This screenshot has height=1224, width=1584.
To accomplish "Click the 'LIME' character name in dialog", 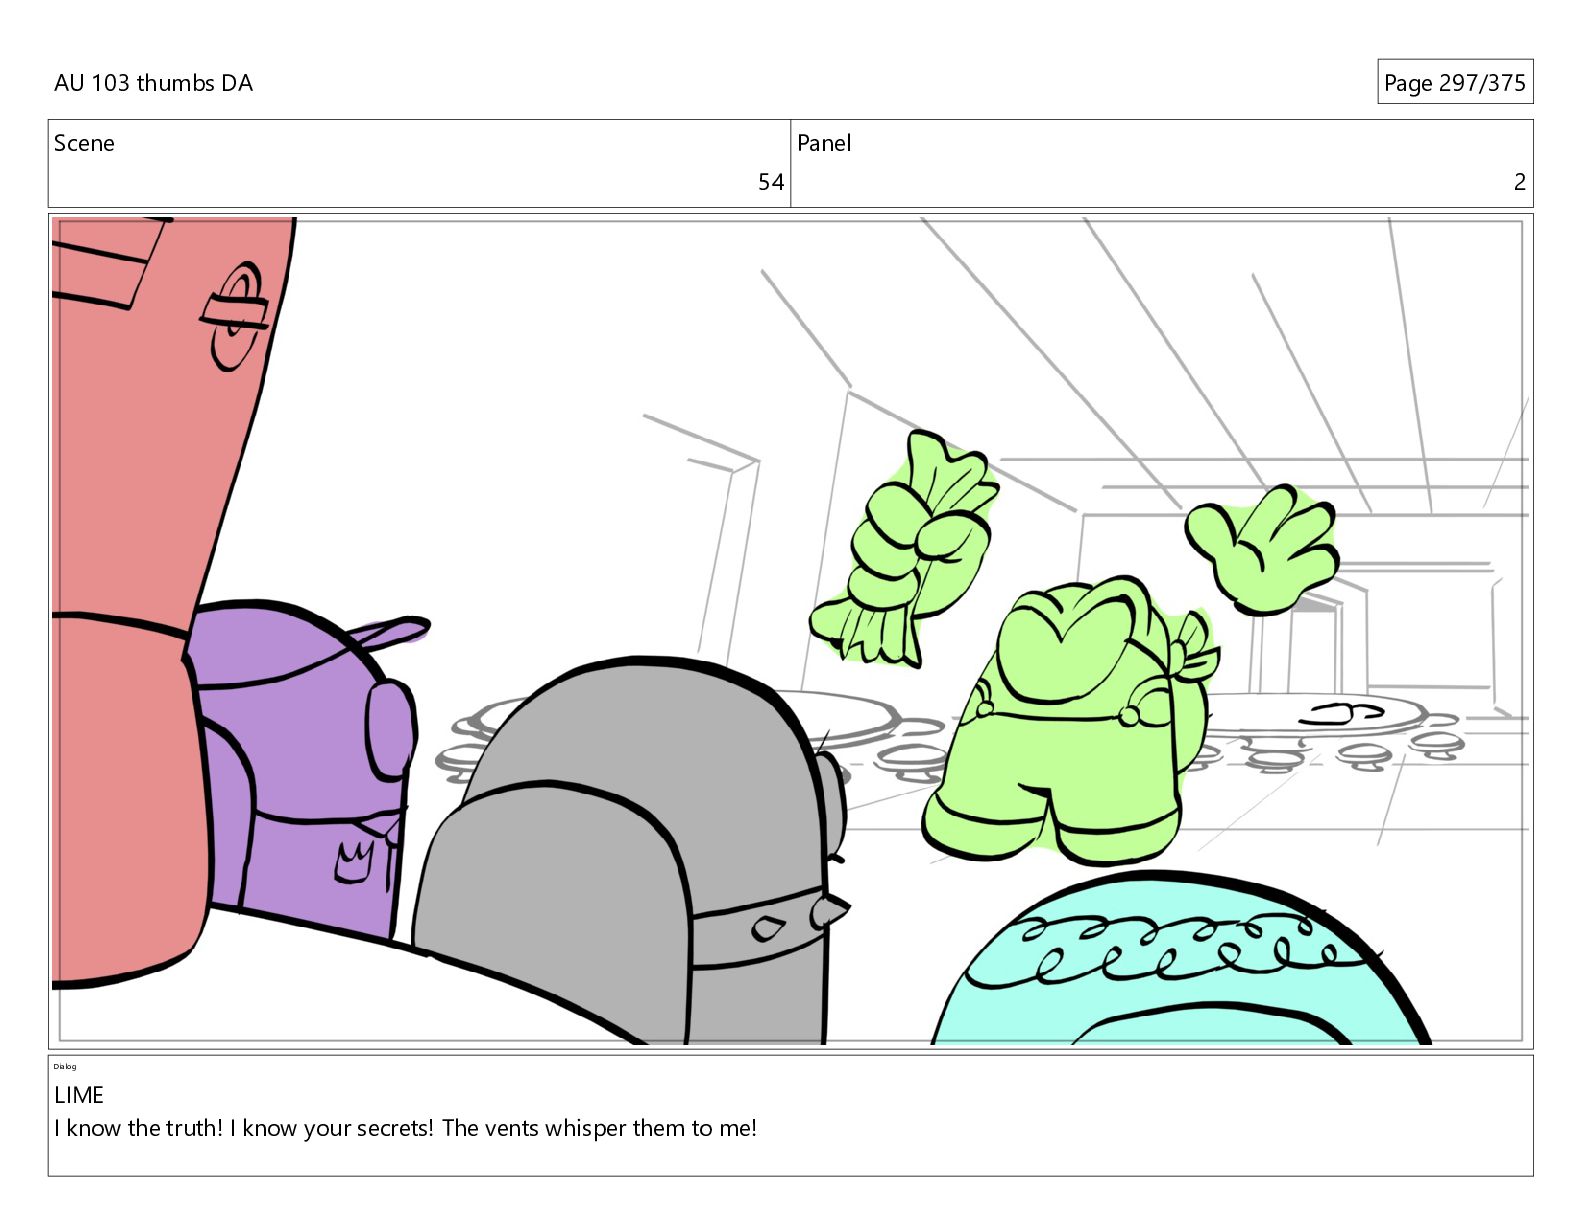I will 79,1095.
